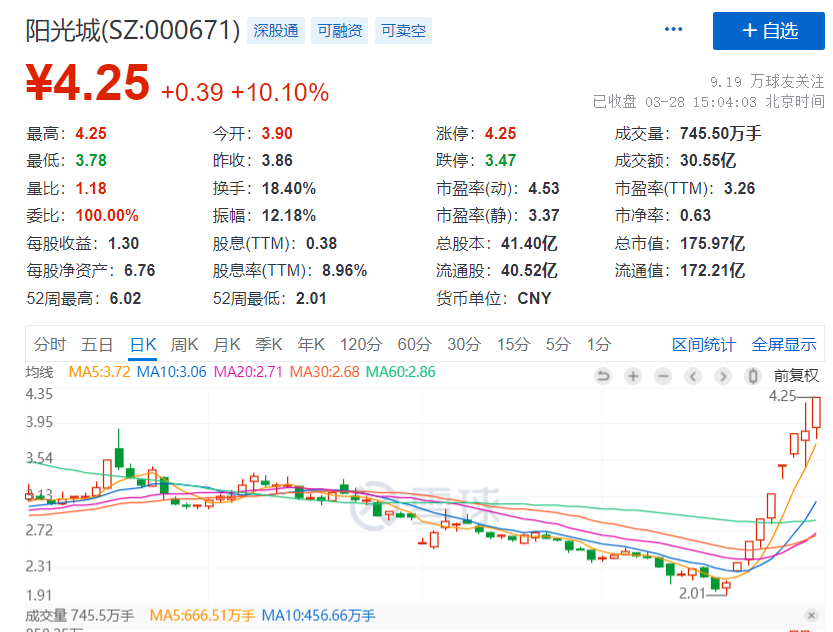
Task: Switch to 60分 chart tab
Action: (414, 345)
